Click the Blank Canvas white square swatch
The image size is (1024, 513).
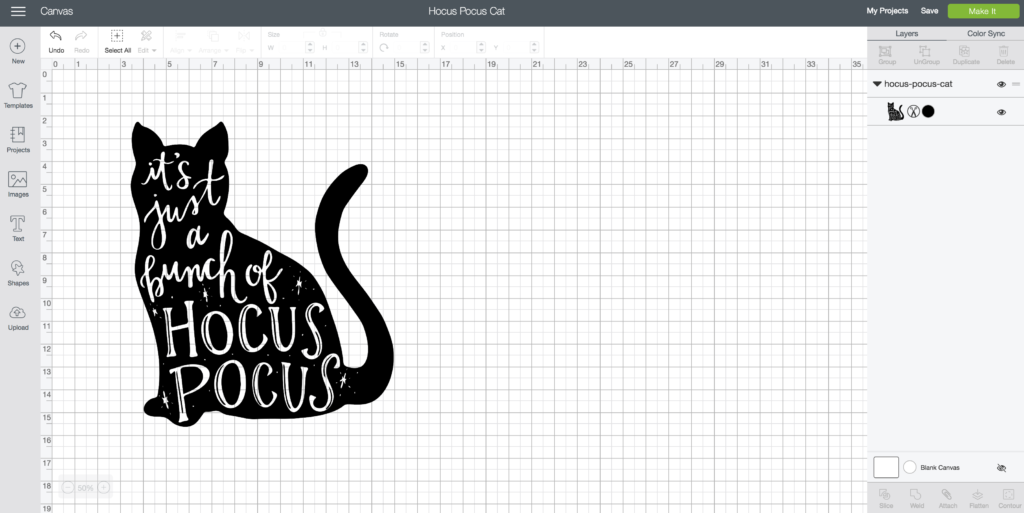886,467
